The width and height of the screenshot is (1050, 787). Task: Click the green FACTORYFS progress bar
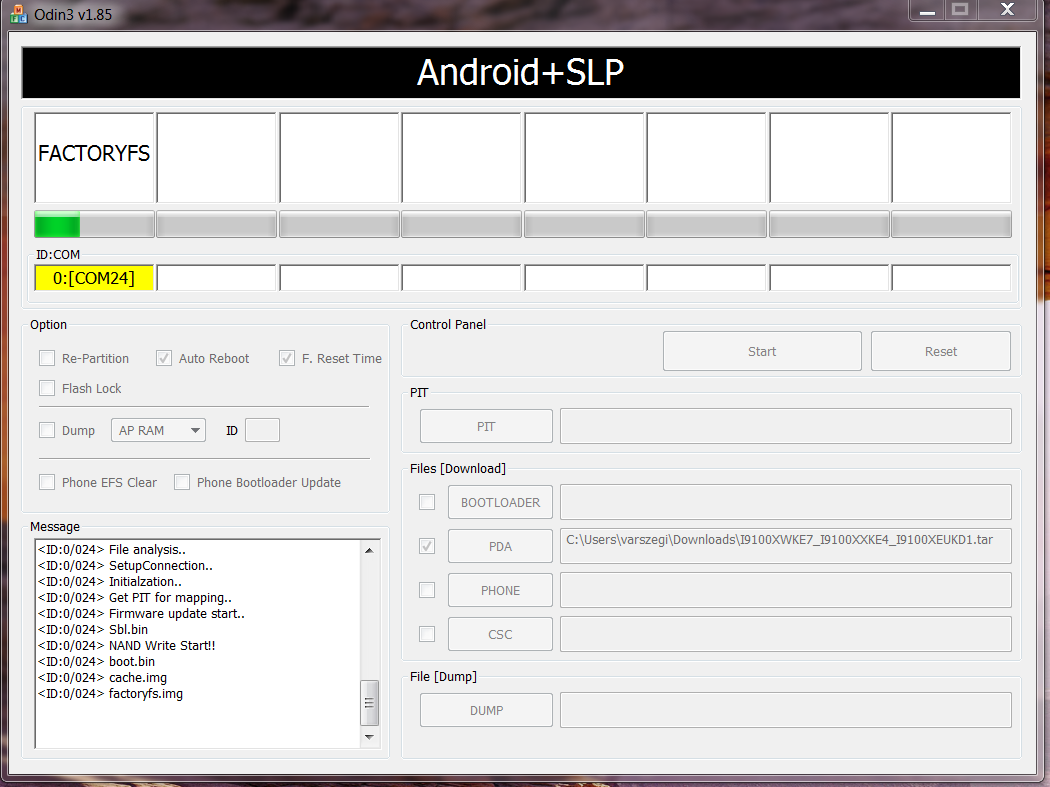pos(94,224)
